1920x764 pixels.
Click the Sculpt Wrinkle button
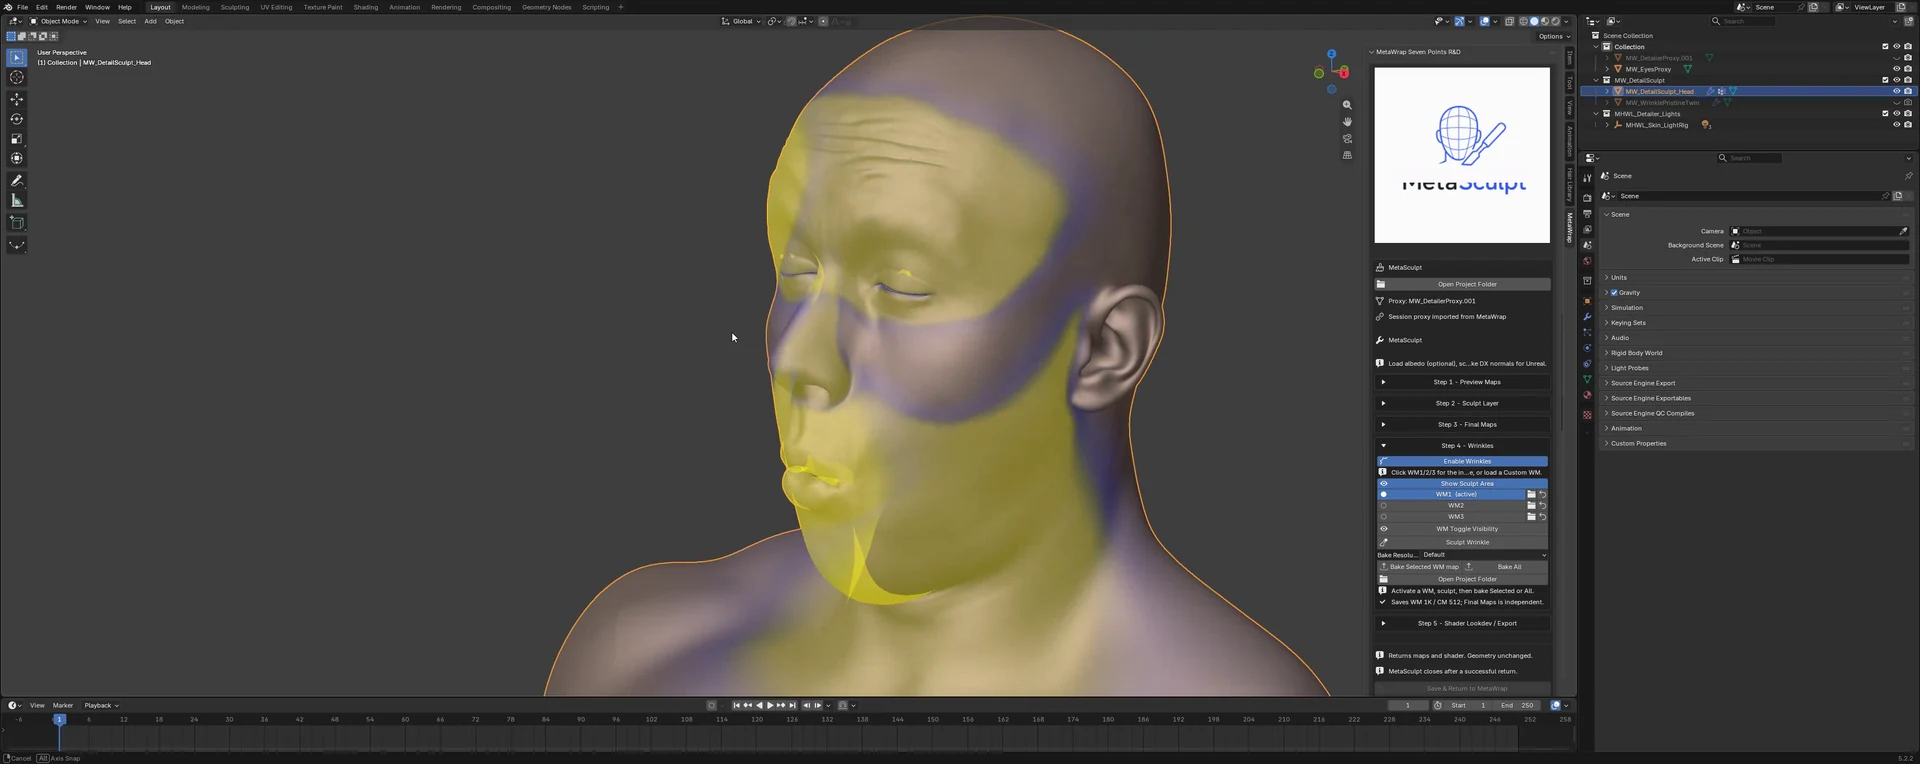click(1462, 543)
